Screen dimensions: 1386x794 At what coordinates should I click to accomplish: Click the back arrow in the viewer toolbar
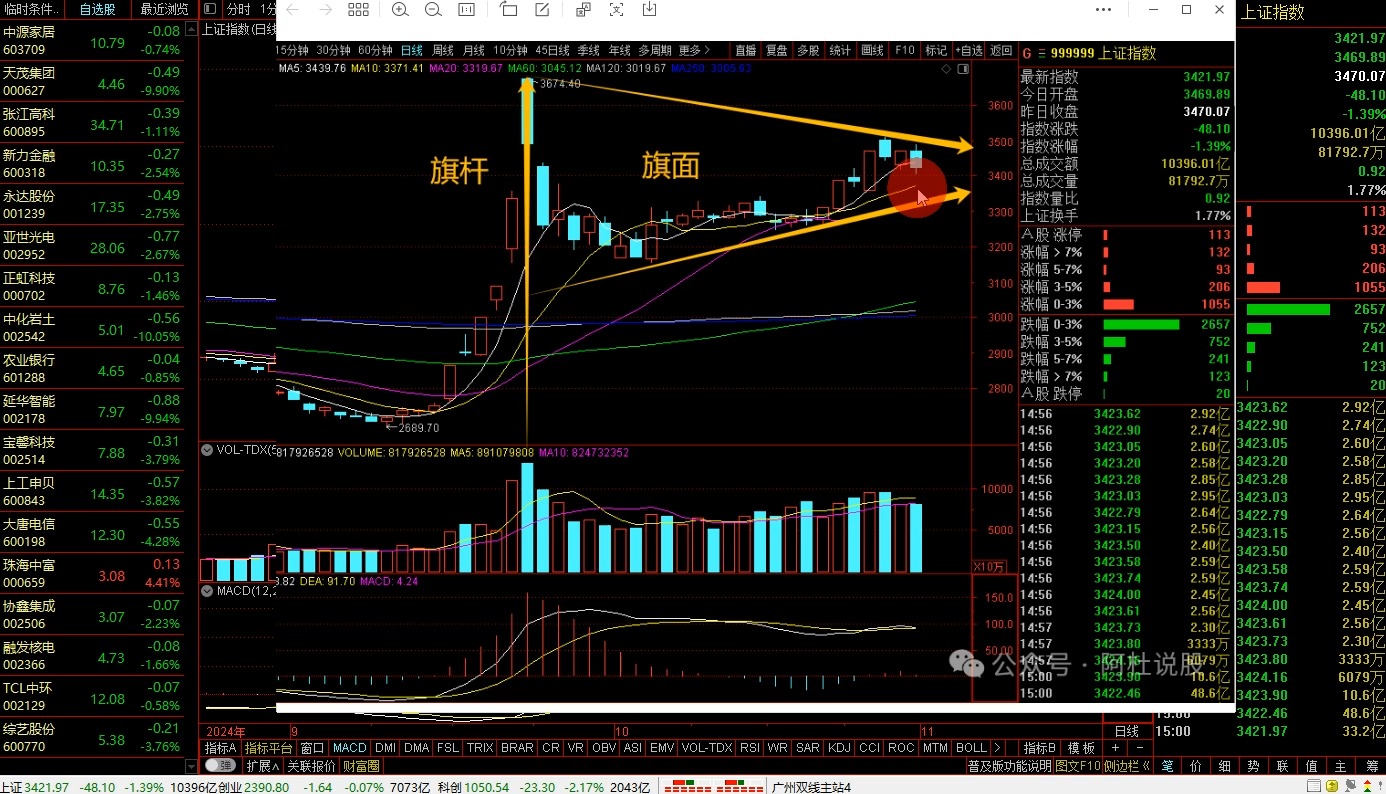click(x=292, y=10)
